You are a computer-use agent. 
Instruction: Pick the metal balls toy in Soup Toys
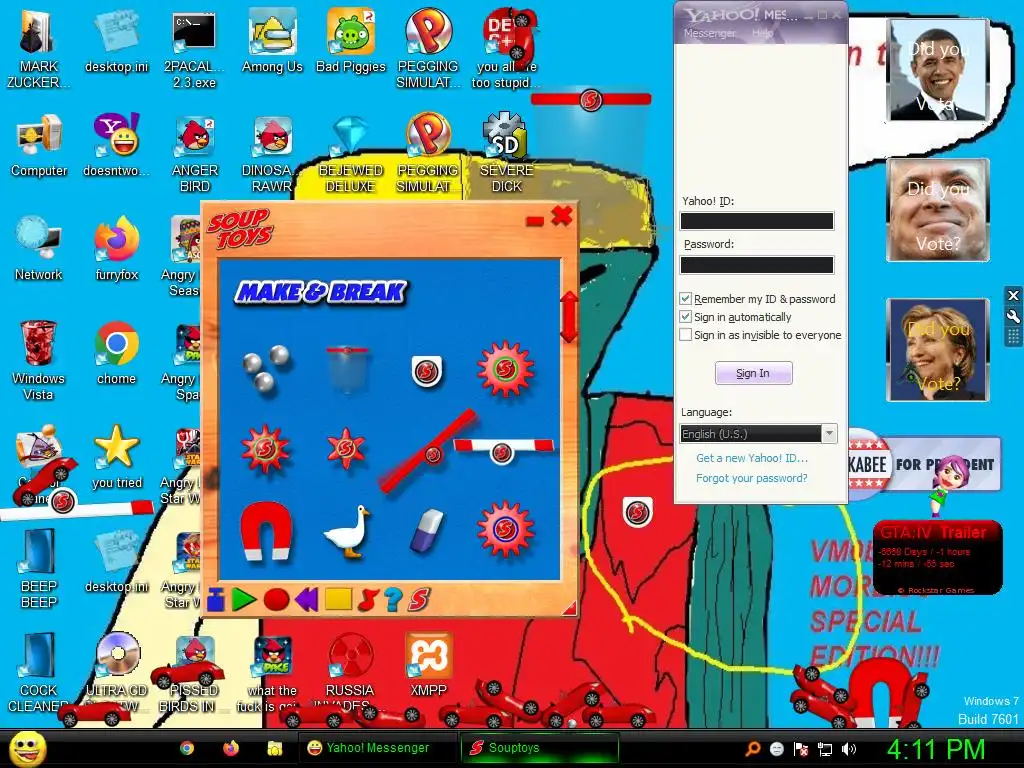[x=266, y=369]
